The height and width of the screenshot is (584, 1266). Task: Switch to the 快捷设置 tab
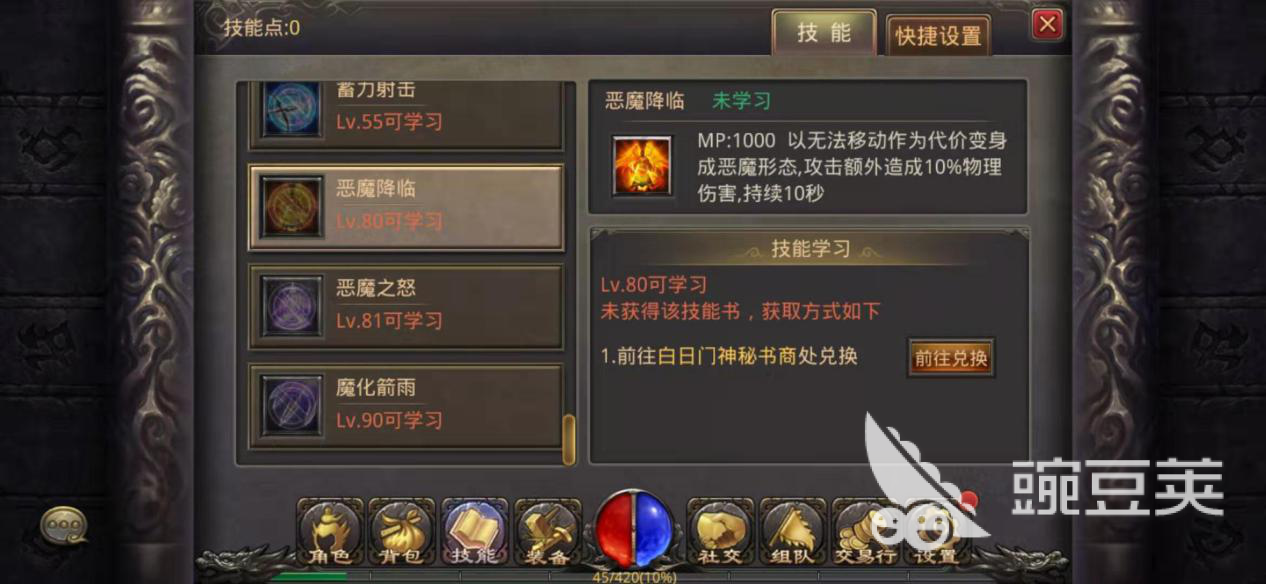point(939,36)
